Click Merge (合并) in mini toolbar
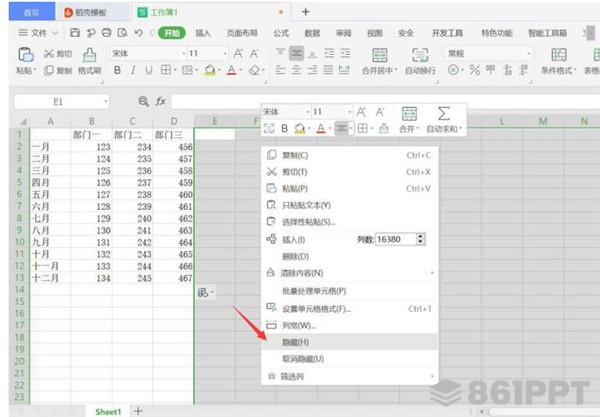Screen dimensions: 600x417 click(409, 119)
